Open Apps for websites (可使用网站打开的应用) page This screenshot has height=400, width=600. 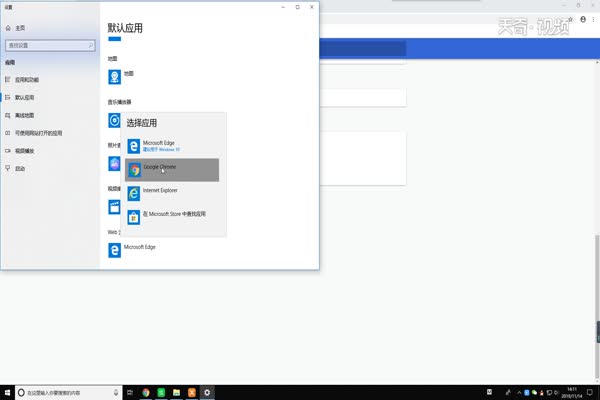point(34,133)
